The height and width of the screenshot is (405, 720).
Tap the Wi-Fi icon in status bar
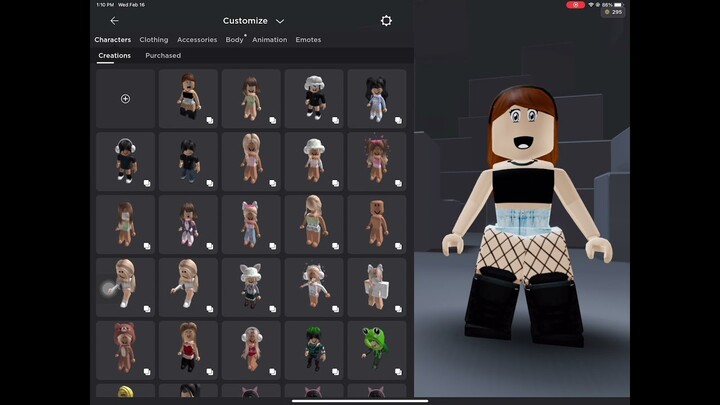pyautogui.click(x=591, y=5)
